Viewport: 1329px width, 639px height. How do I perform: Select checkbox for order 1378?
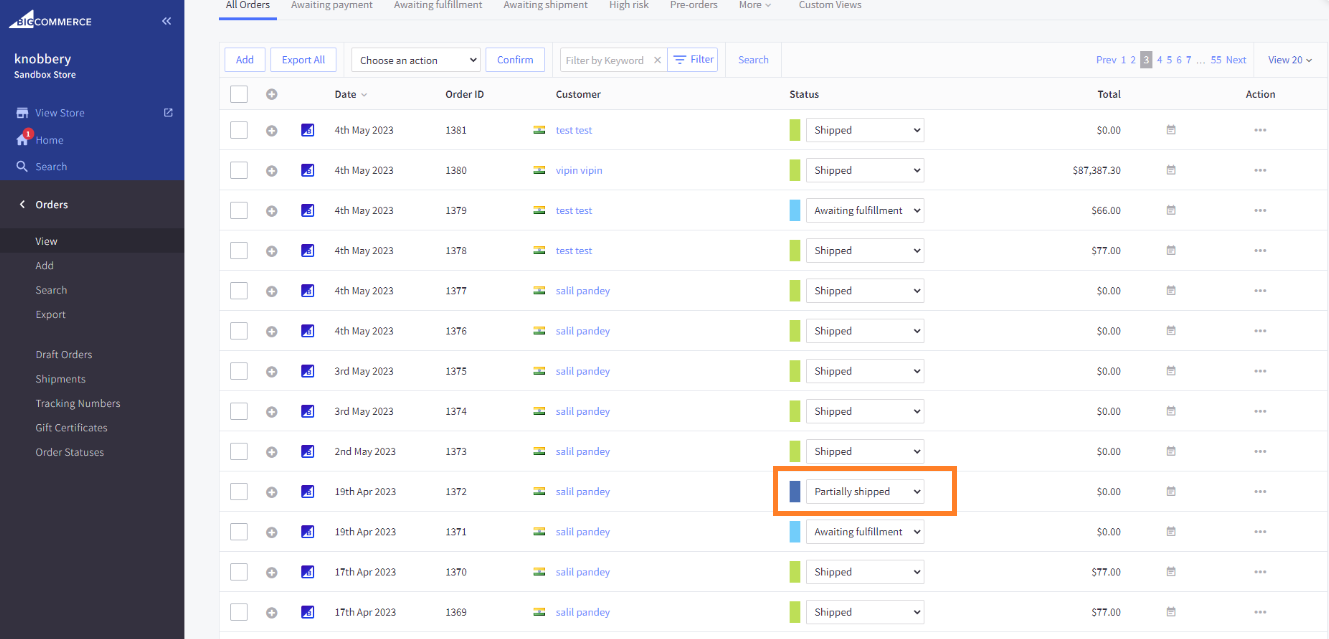click(239, 251)
